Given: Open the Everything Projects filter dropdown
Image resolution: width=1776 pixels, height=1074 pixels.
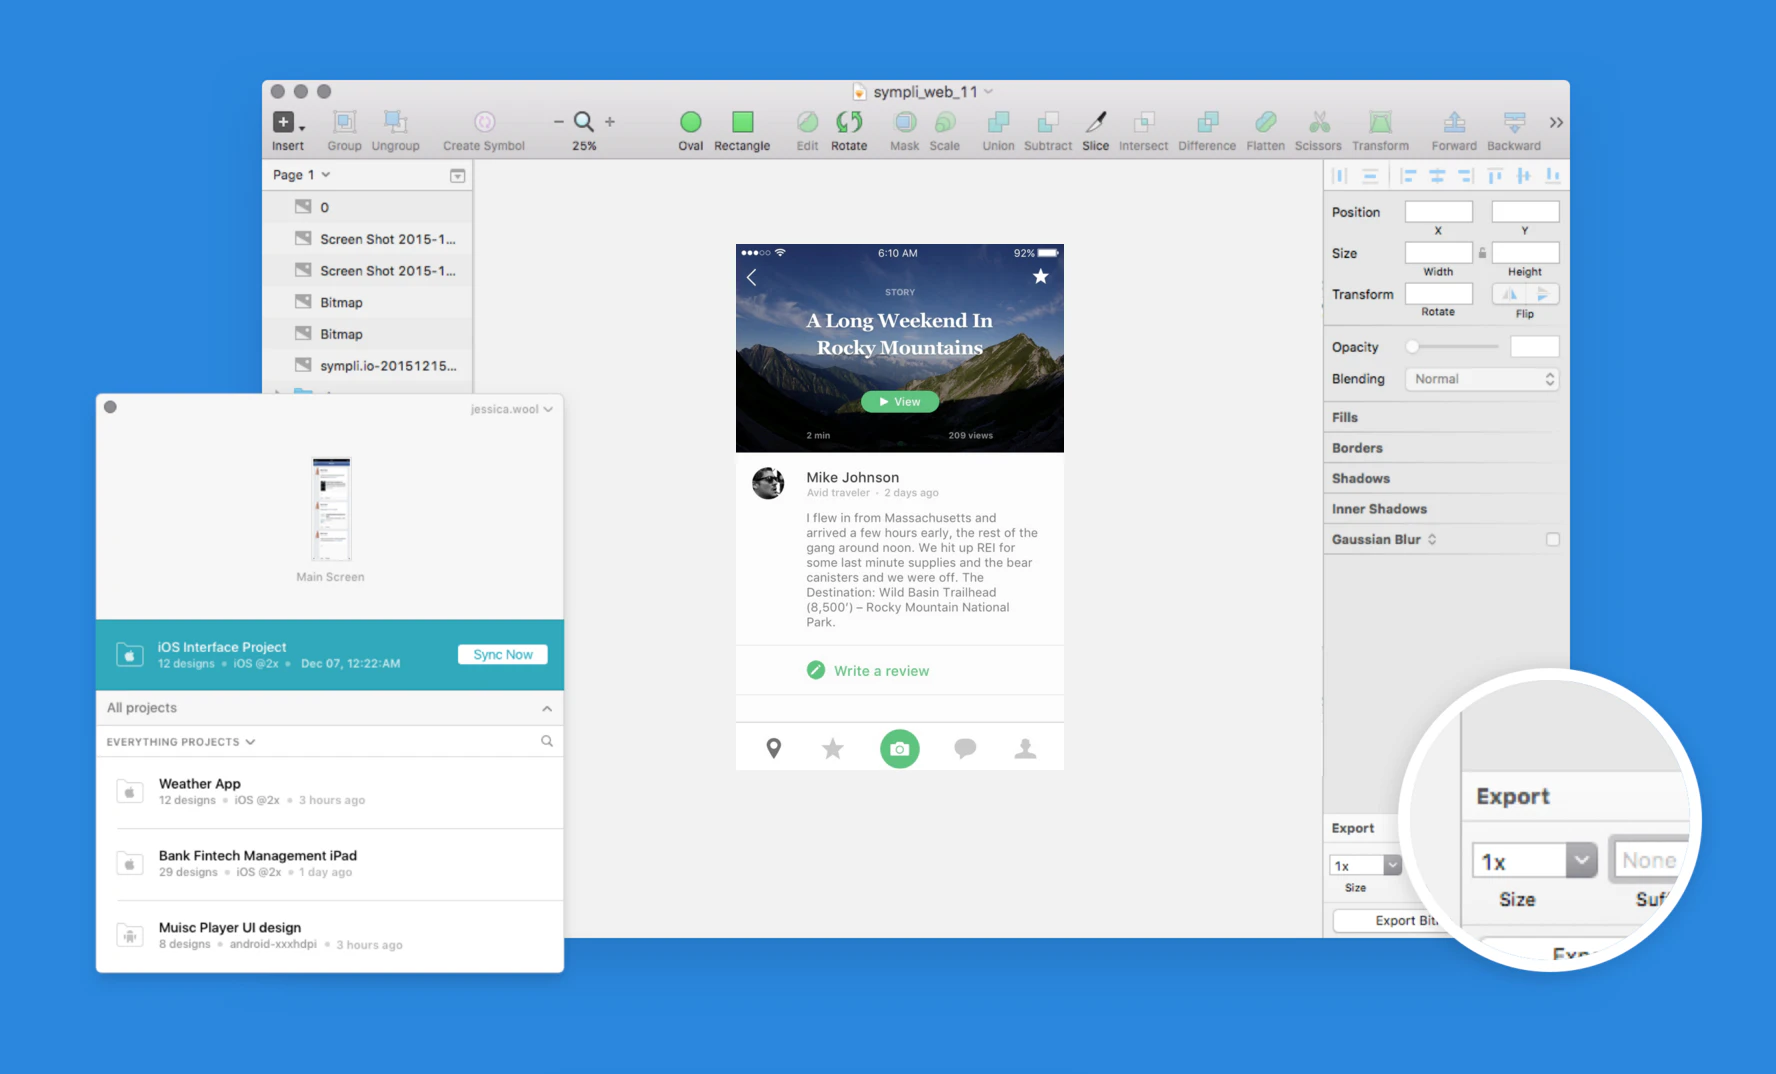Looking at the screenshot, I should [x=181, y=742].
